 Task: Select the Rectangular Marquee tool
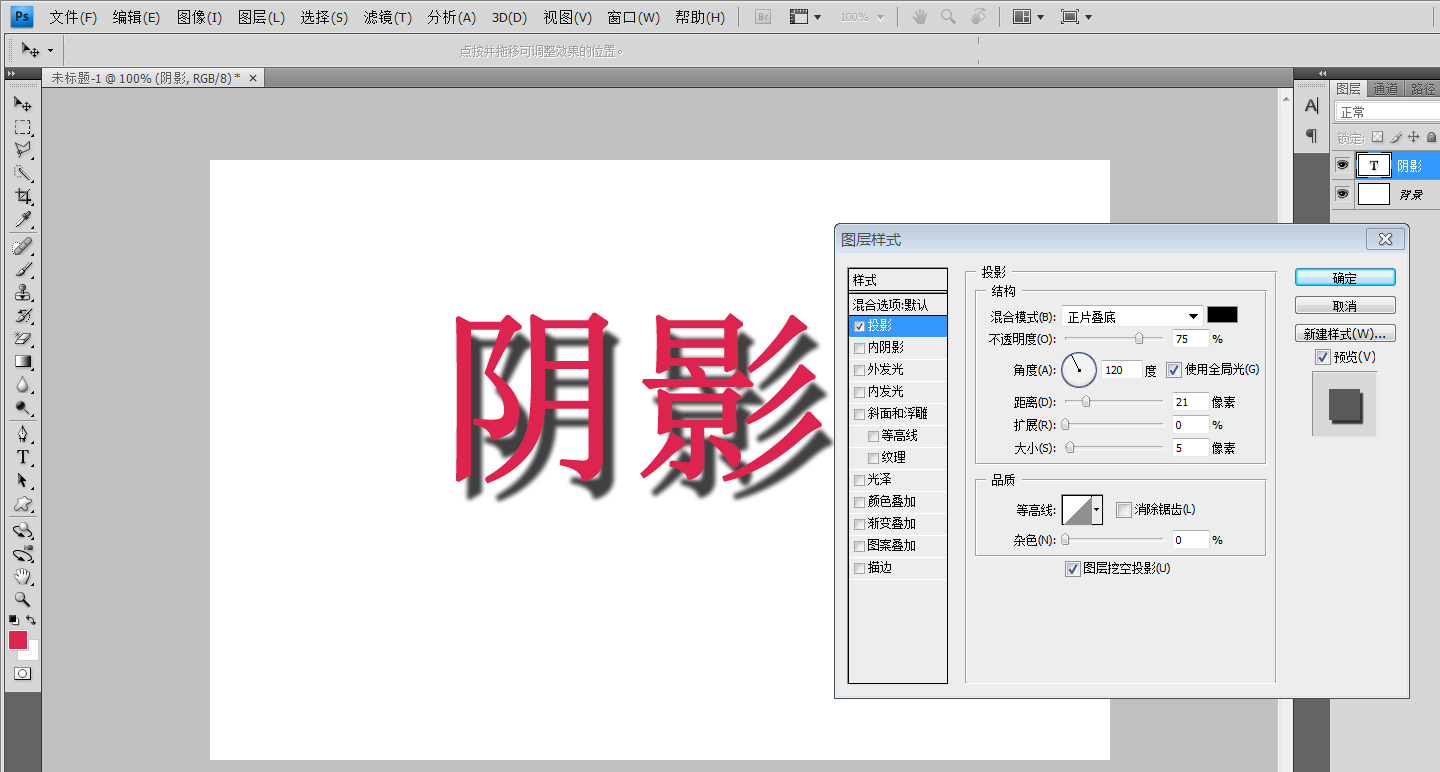point(22,128)
